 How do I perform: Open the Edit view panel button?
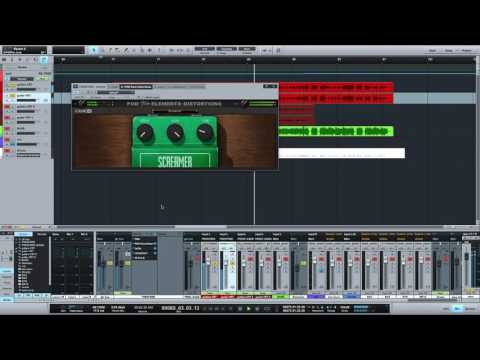(446, 309)
